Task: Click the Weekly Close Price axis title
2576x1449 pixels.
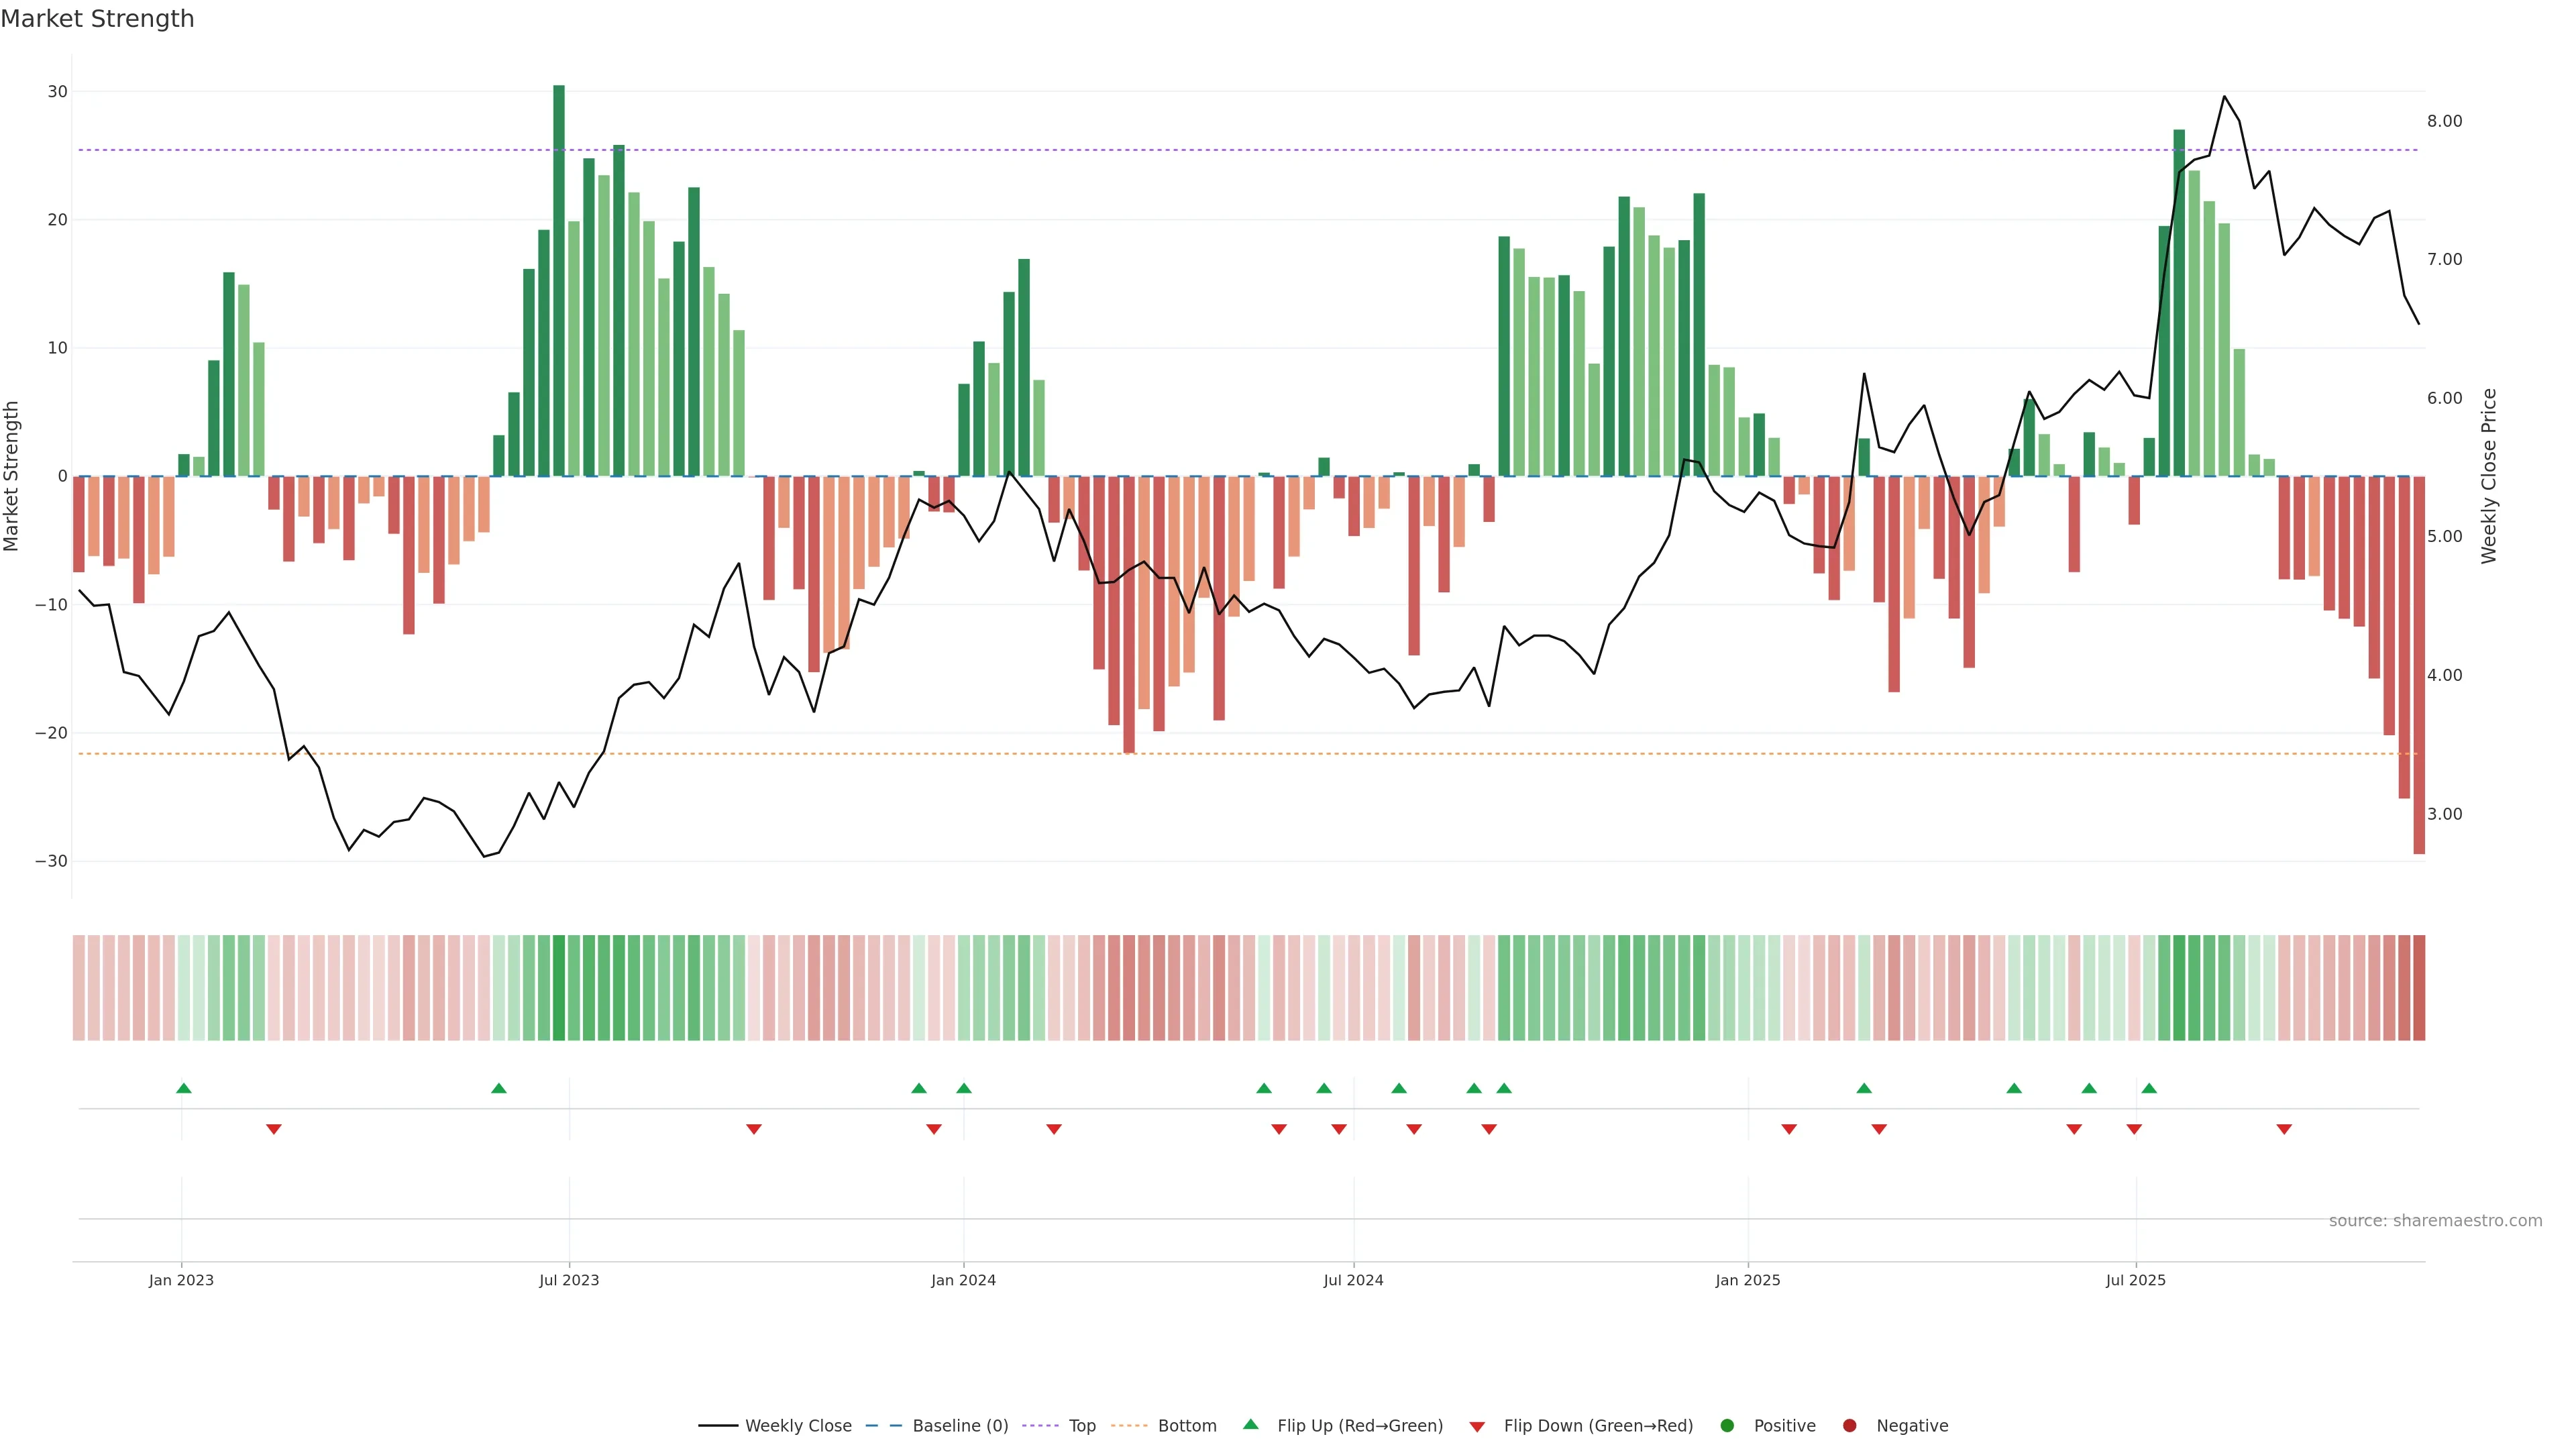Action: [2489, 476]
